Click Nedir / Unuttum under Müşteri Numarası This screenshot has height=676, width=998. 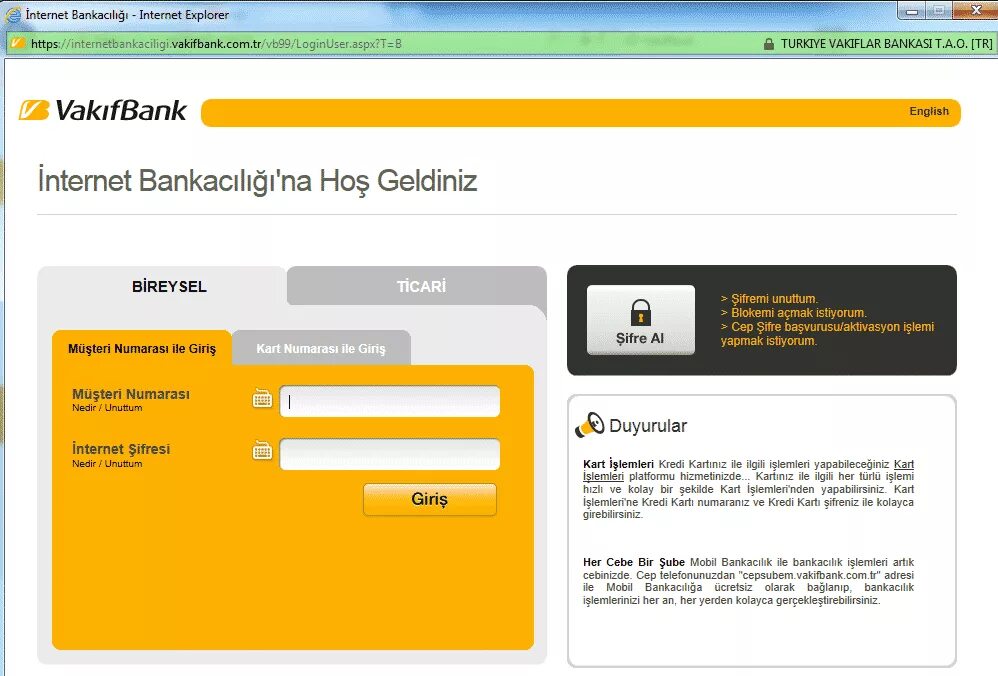[x=107, y=408]
